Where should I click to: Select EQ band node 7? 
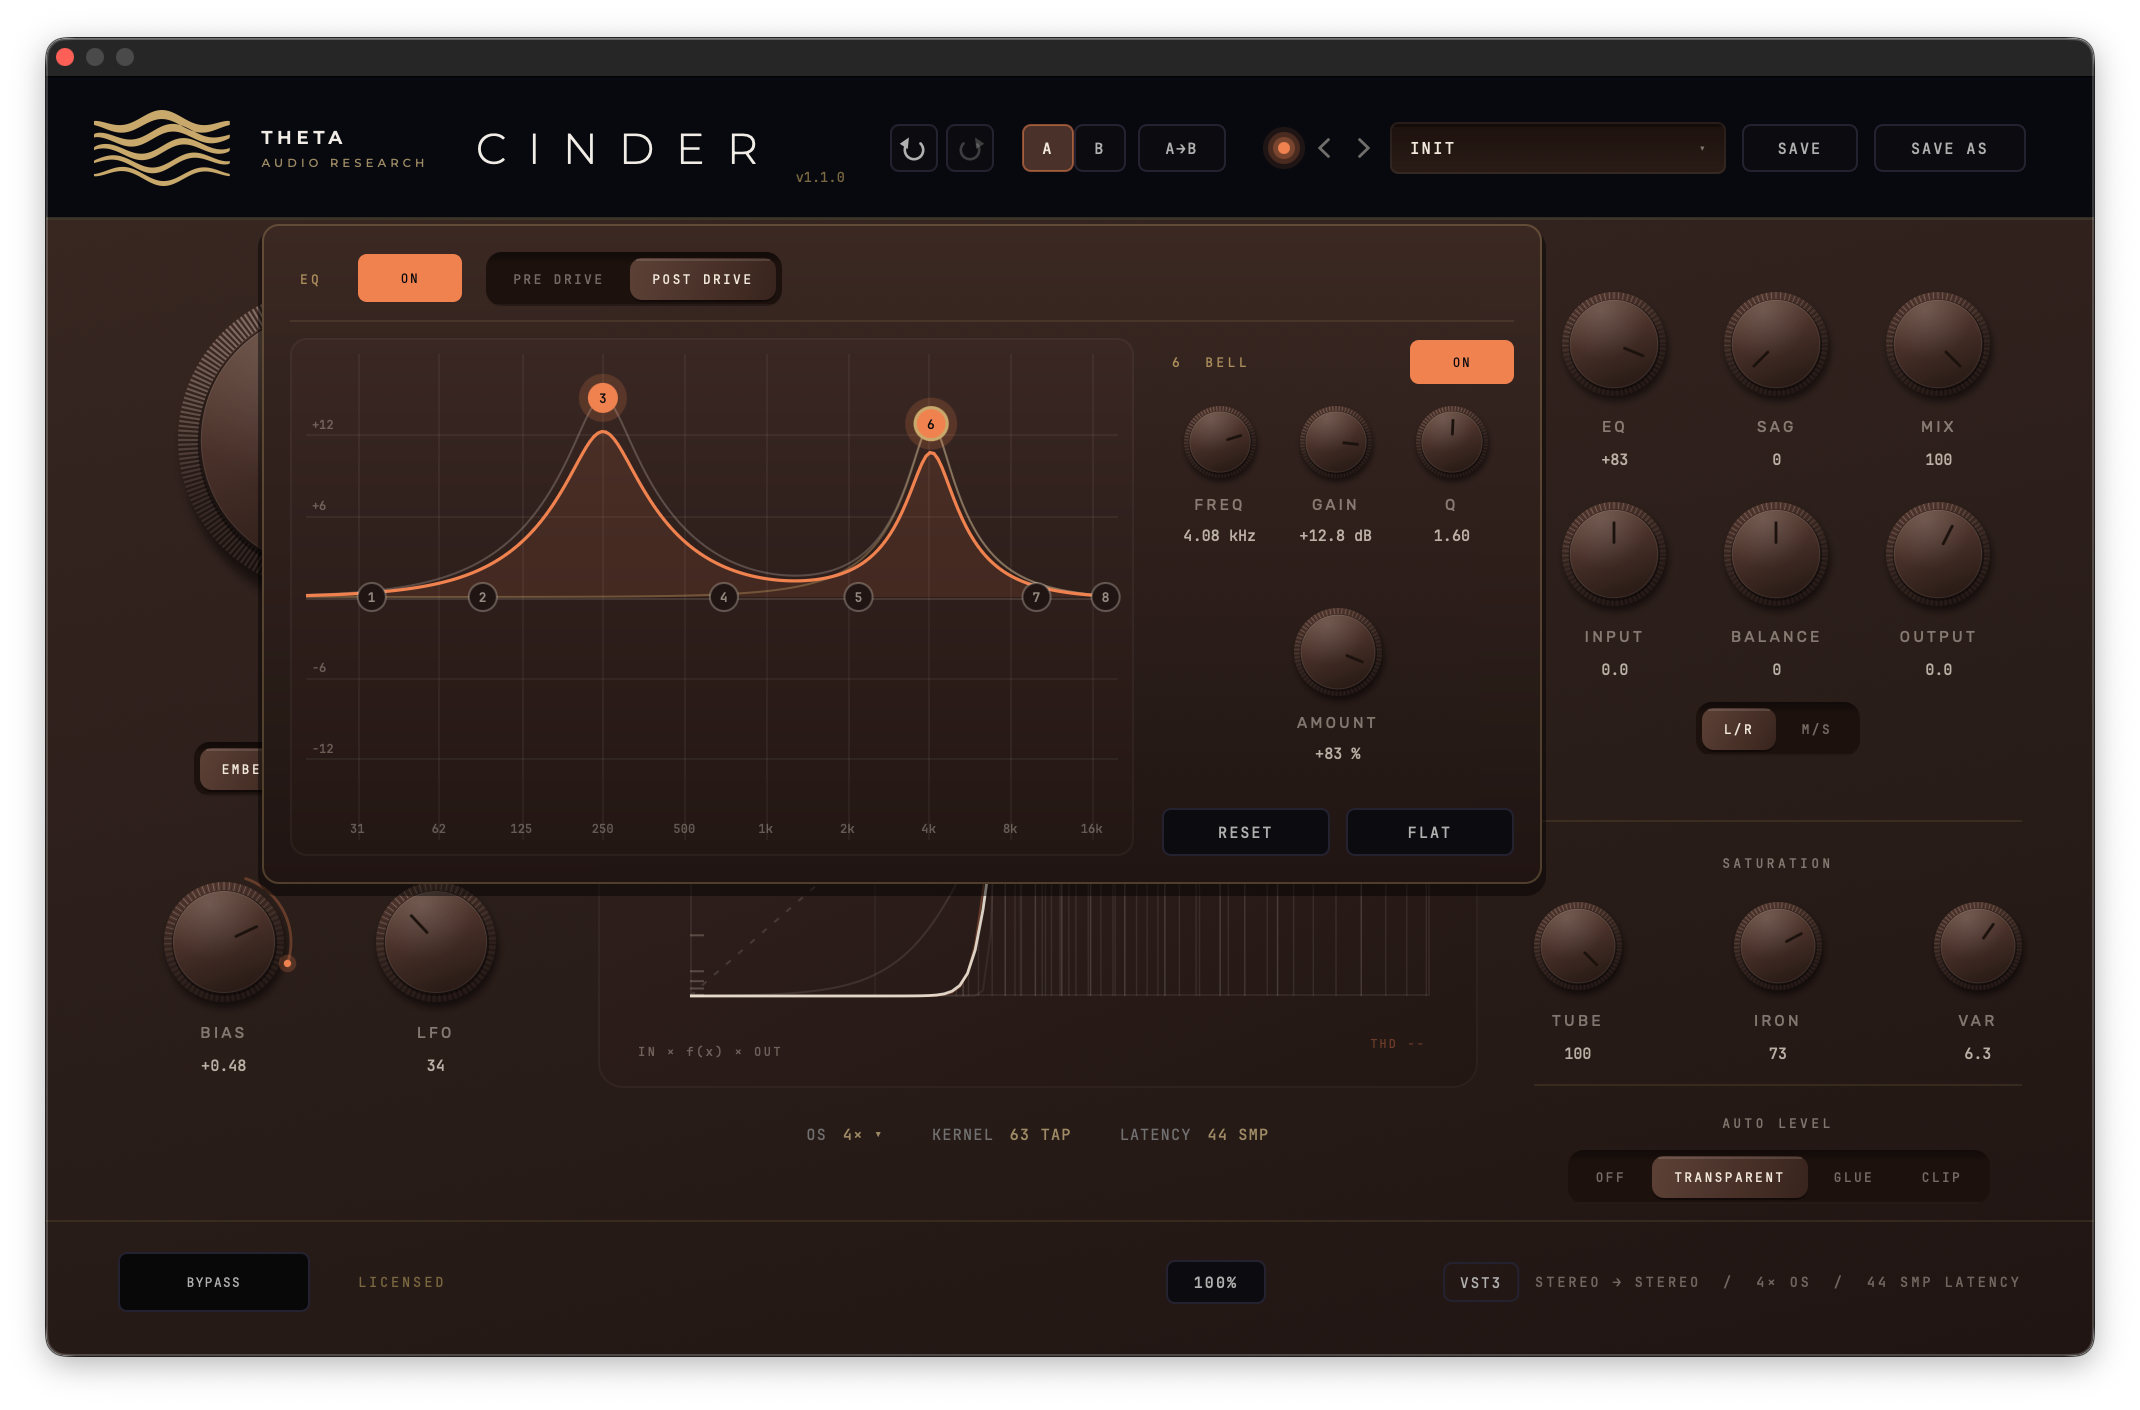tap(1036, 597)
